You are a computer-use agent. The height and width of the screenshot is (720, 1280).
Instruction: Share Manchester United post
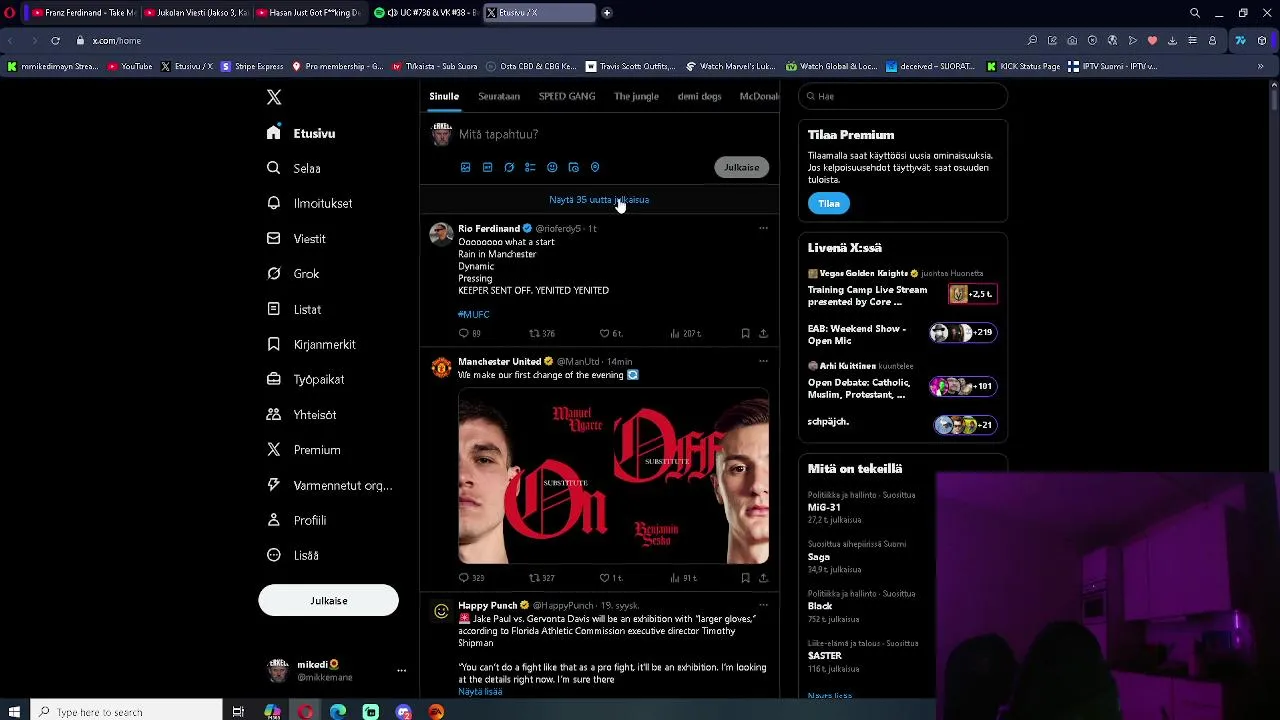click(x=763, y=578)
